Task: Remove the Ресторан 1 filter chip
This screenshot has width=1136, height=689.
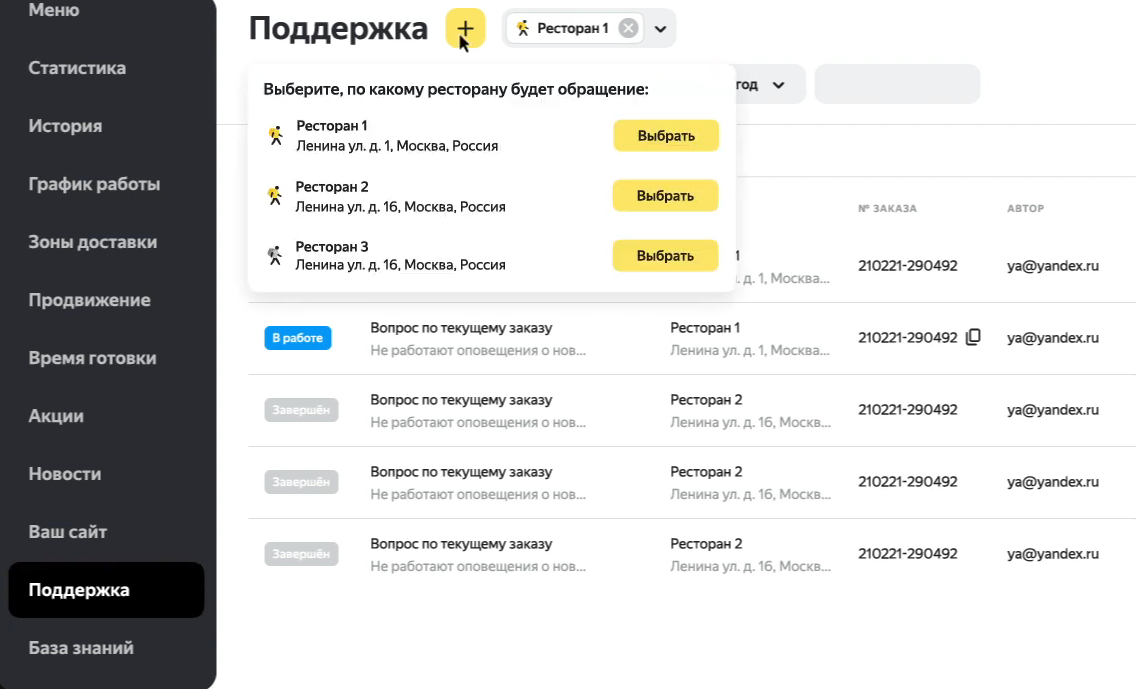Action: tap(628, 28)
